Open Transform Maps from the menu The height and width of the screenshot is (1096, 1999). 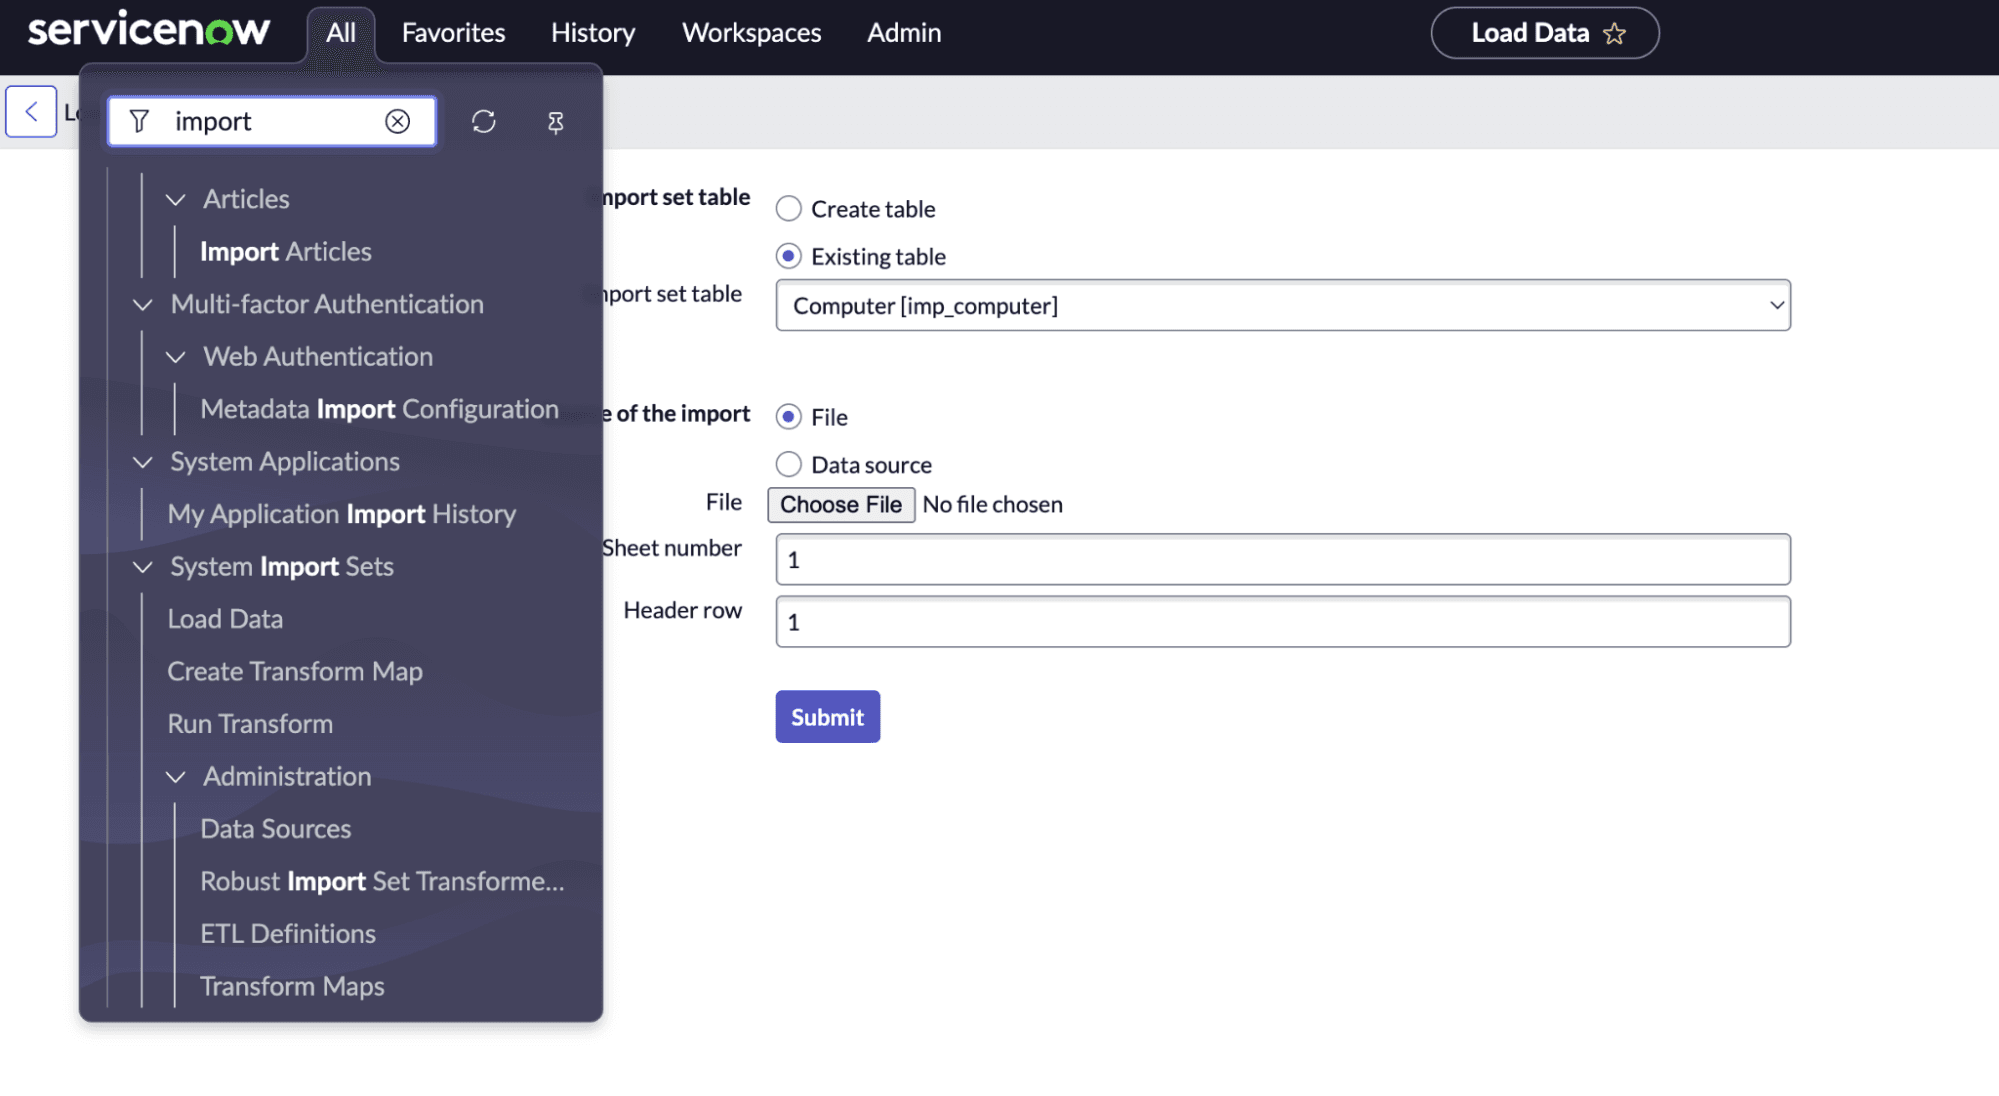coord(292,986)
